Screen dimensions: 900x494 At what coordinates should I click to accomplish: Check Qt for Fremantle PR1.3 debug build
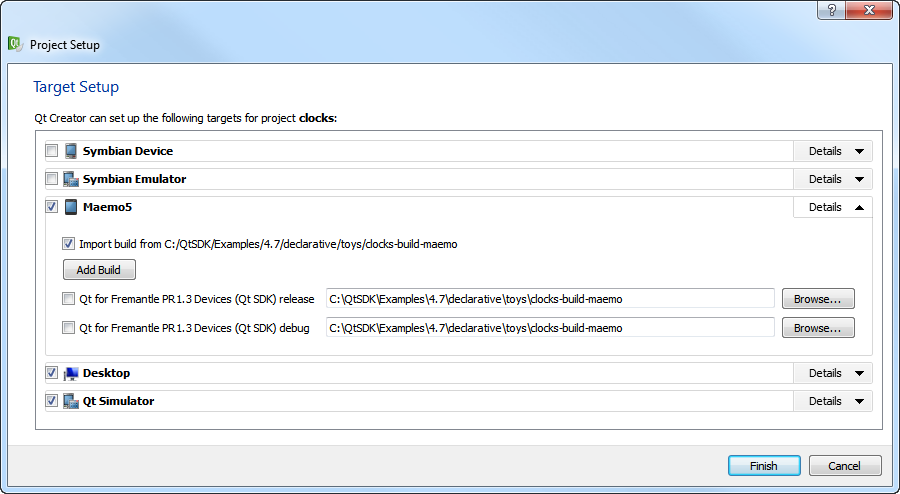68,328
